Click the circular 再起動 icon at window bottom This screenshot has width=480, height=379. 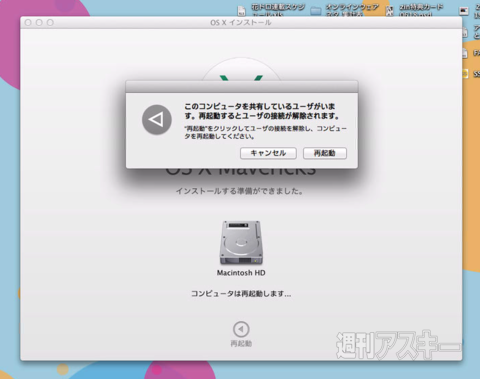241,329
